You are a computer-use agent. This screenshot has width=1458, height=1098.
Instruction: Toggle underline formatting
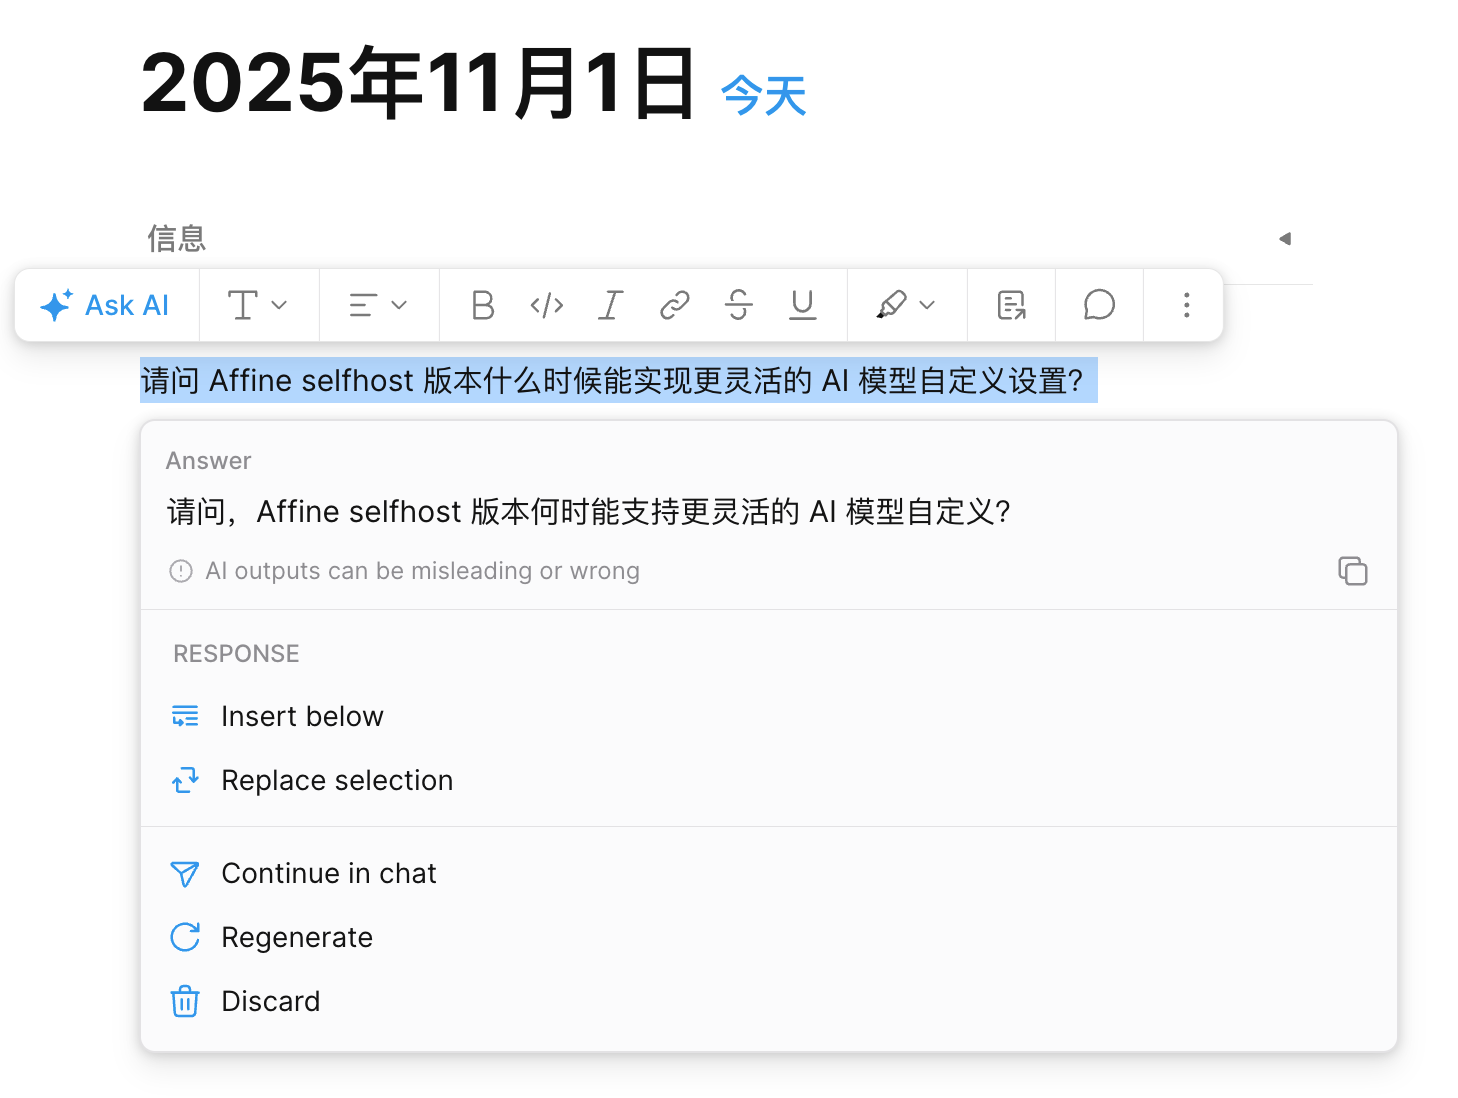pos(802,305)
